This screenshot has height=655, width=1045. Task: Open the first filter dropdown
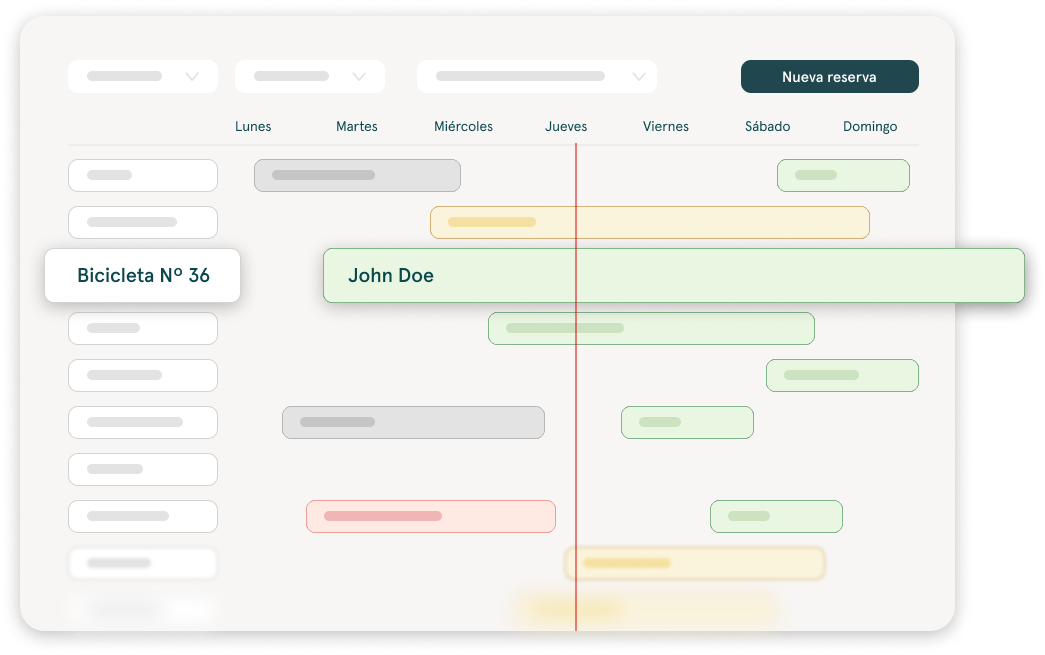tap(143, 77)
